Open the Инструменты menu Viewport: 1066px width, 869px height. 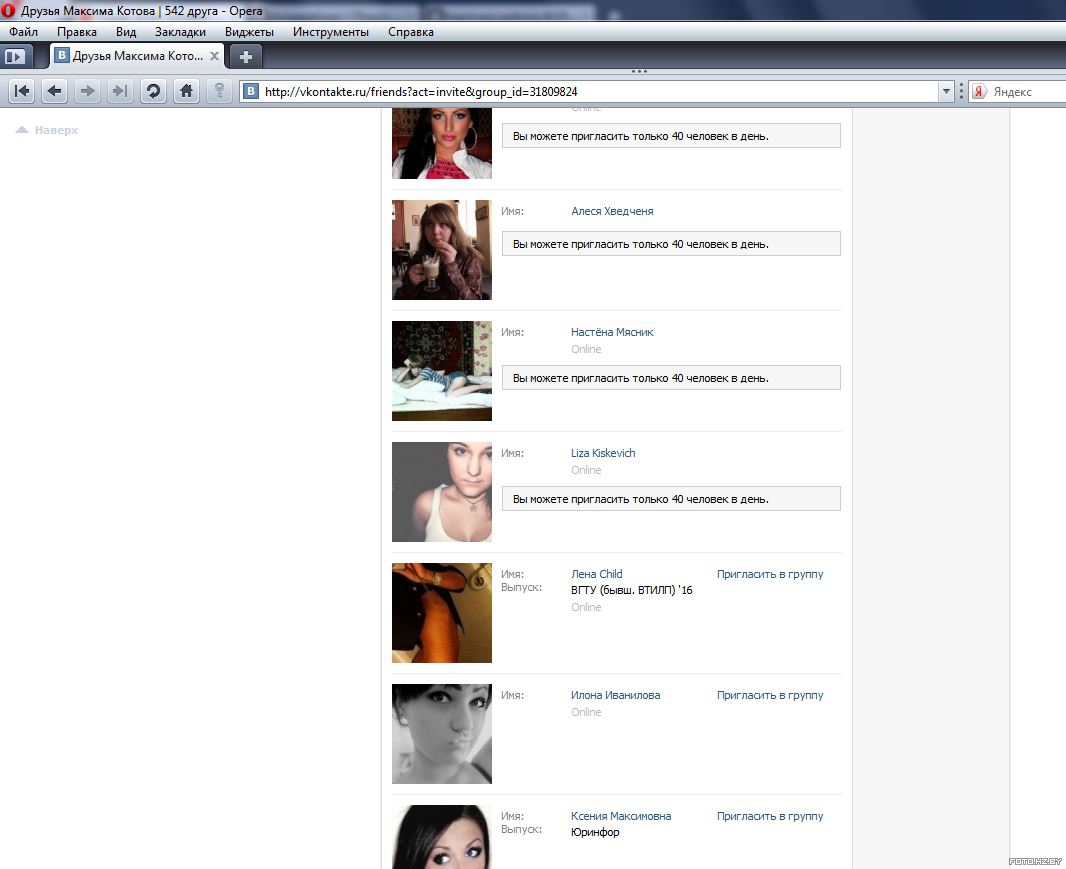[x=331, y=32]
